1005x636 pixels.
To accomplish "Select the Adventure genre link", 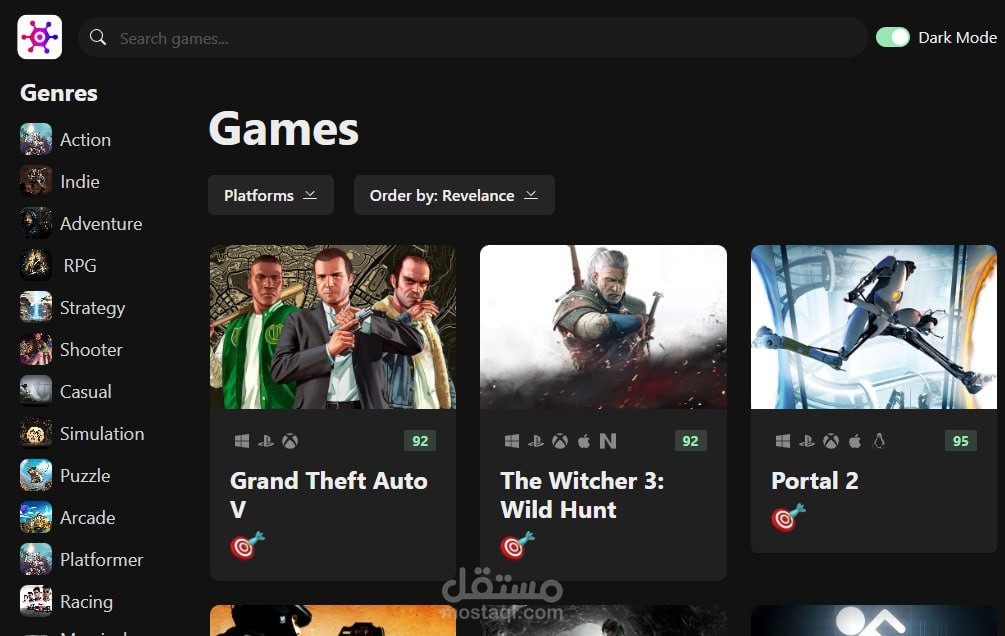I will pos(101,224).
